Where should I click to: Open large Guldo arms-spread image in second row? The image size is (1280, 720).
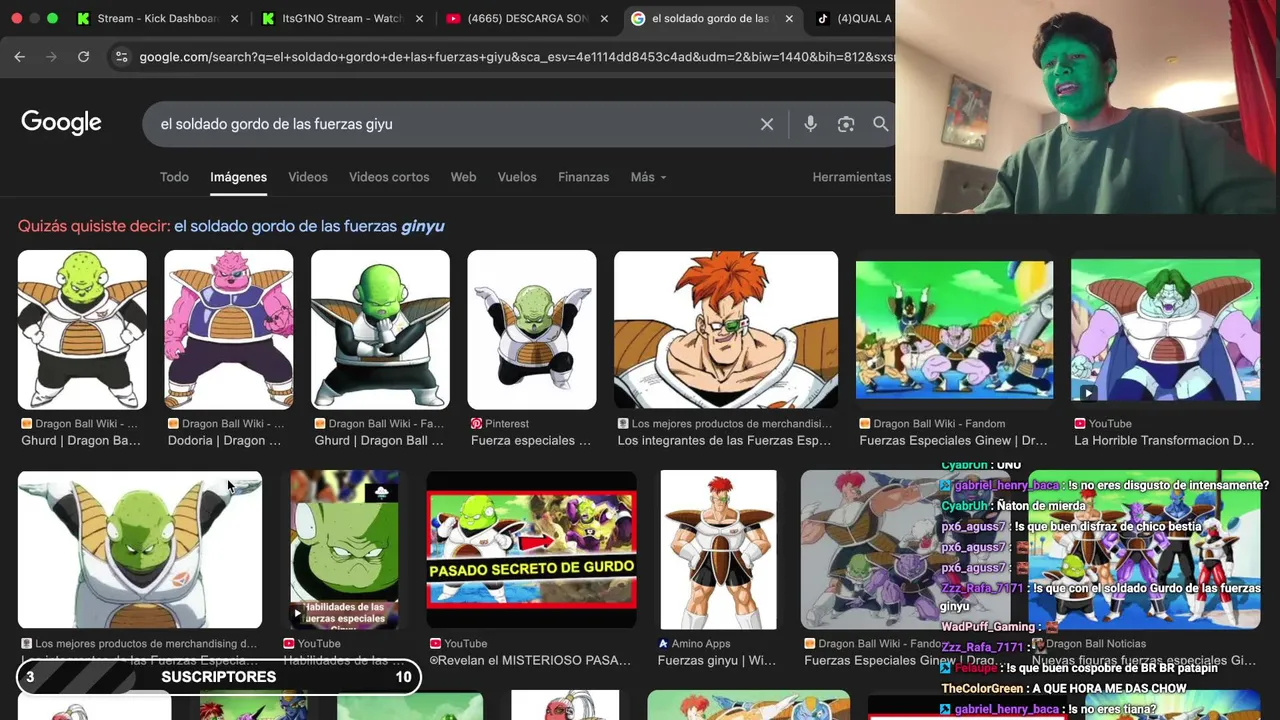click(140, 550)
